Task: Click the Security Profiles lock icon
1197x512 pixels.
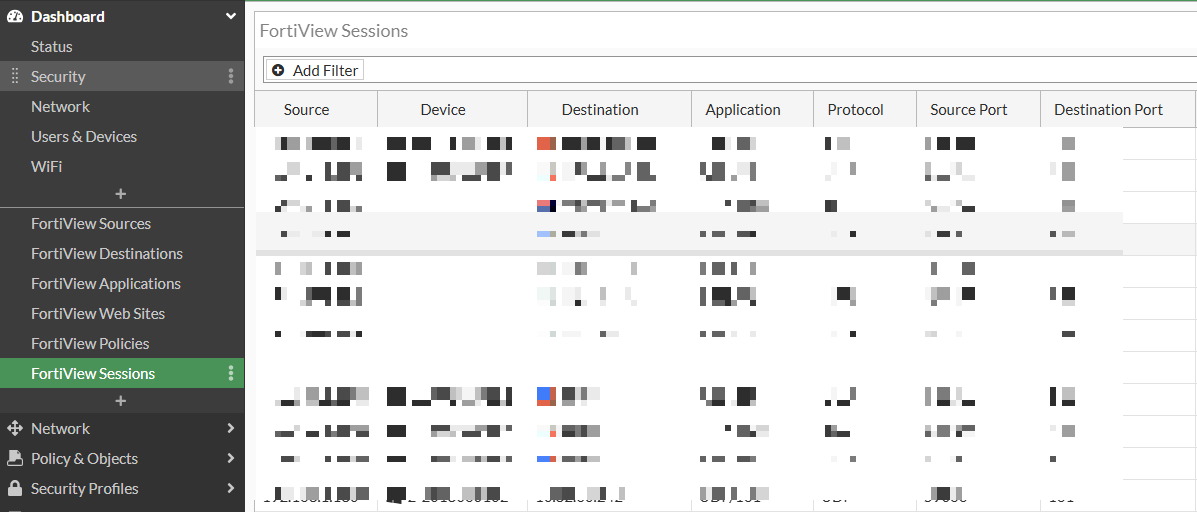Action: pos(15,488)
